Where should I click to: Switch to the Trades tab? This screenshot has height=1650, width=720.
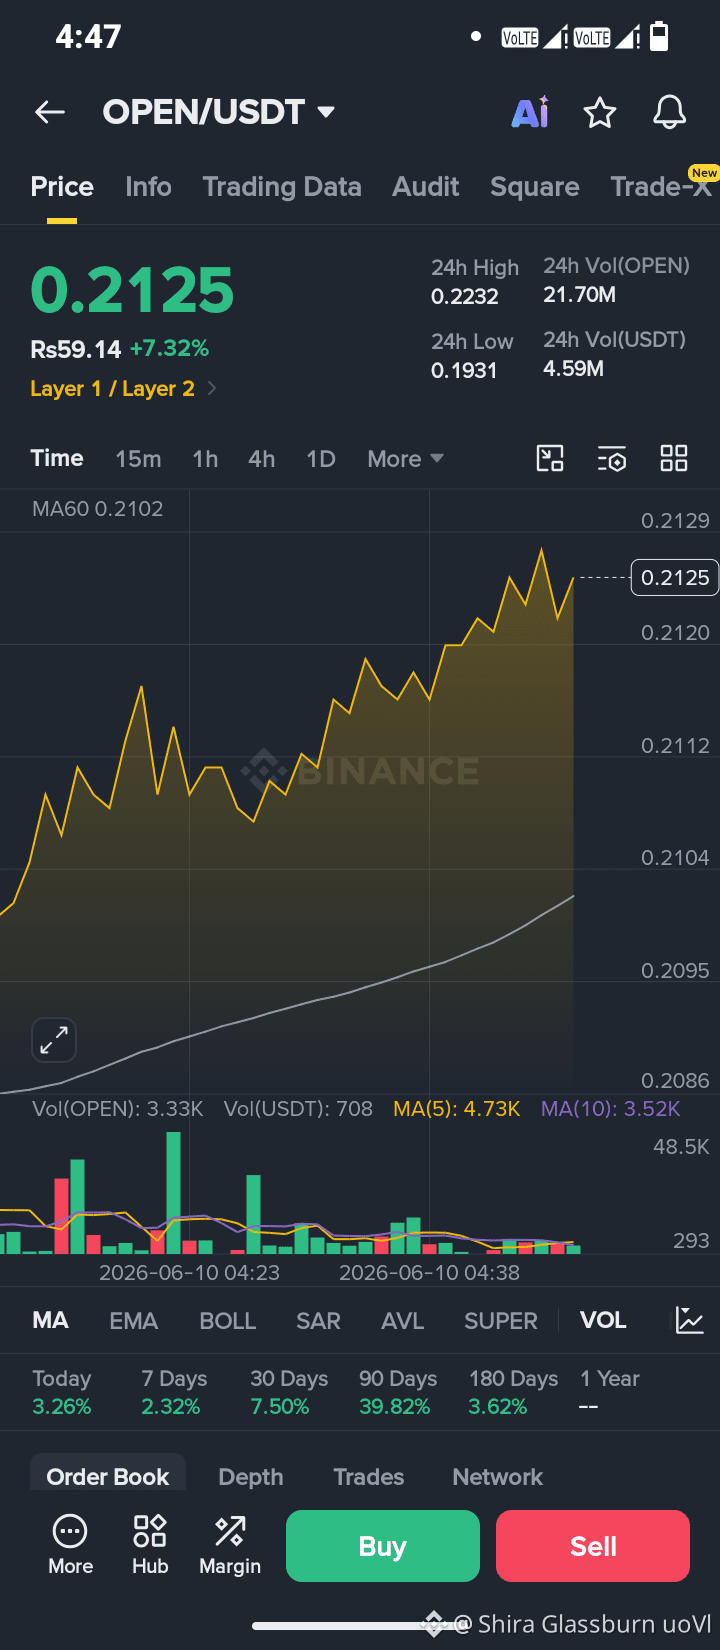[369, 1477]
